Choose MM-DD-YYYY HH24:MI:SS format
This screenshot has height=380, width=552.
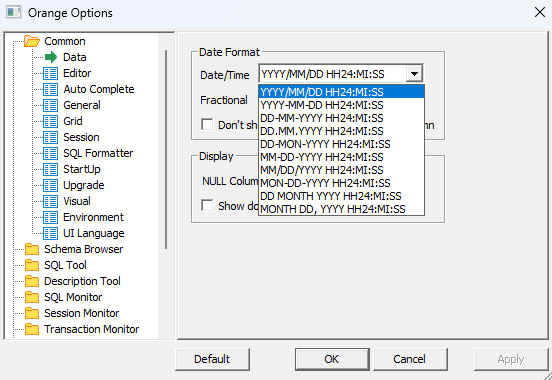tap(341, 157)
